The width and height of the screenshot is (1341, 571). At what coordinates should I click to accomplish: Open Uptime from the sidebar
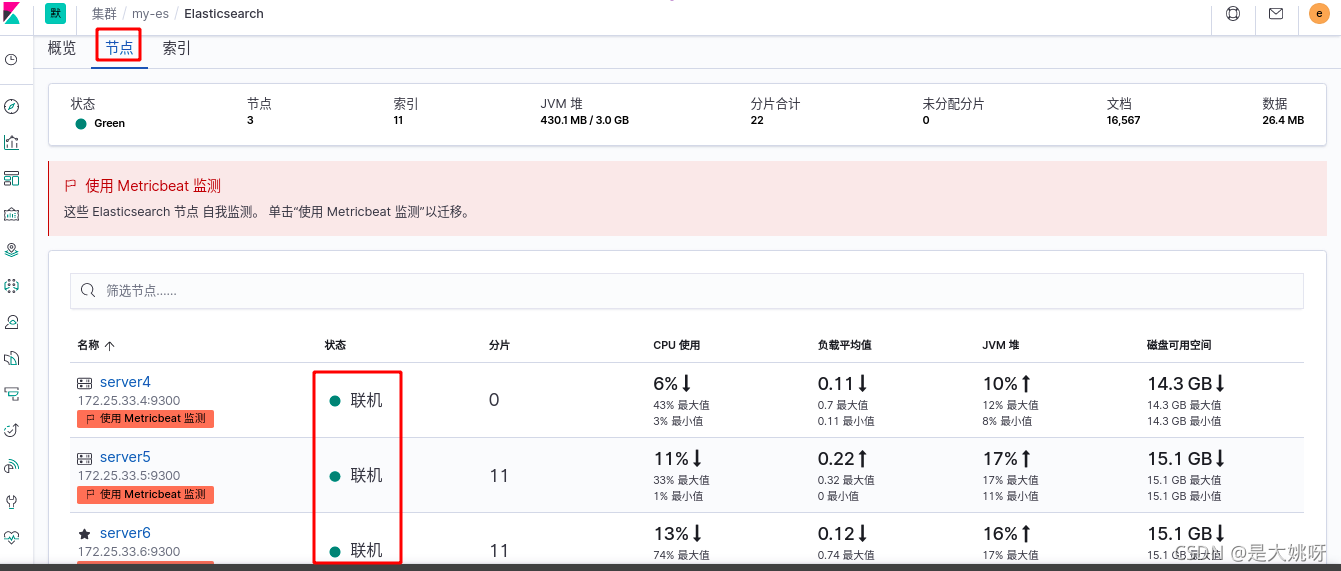click(11, 430)
